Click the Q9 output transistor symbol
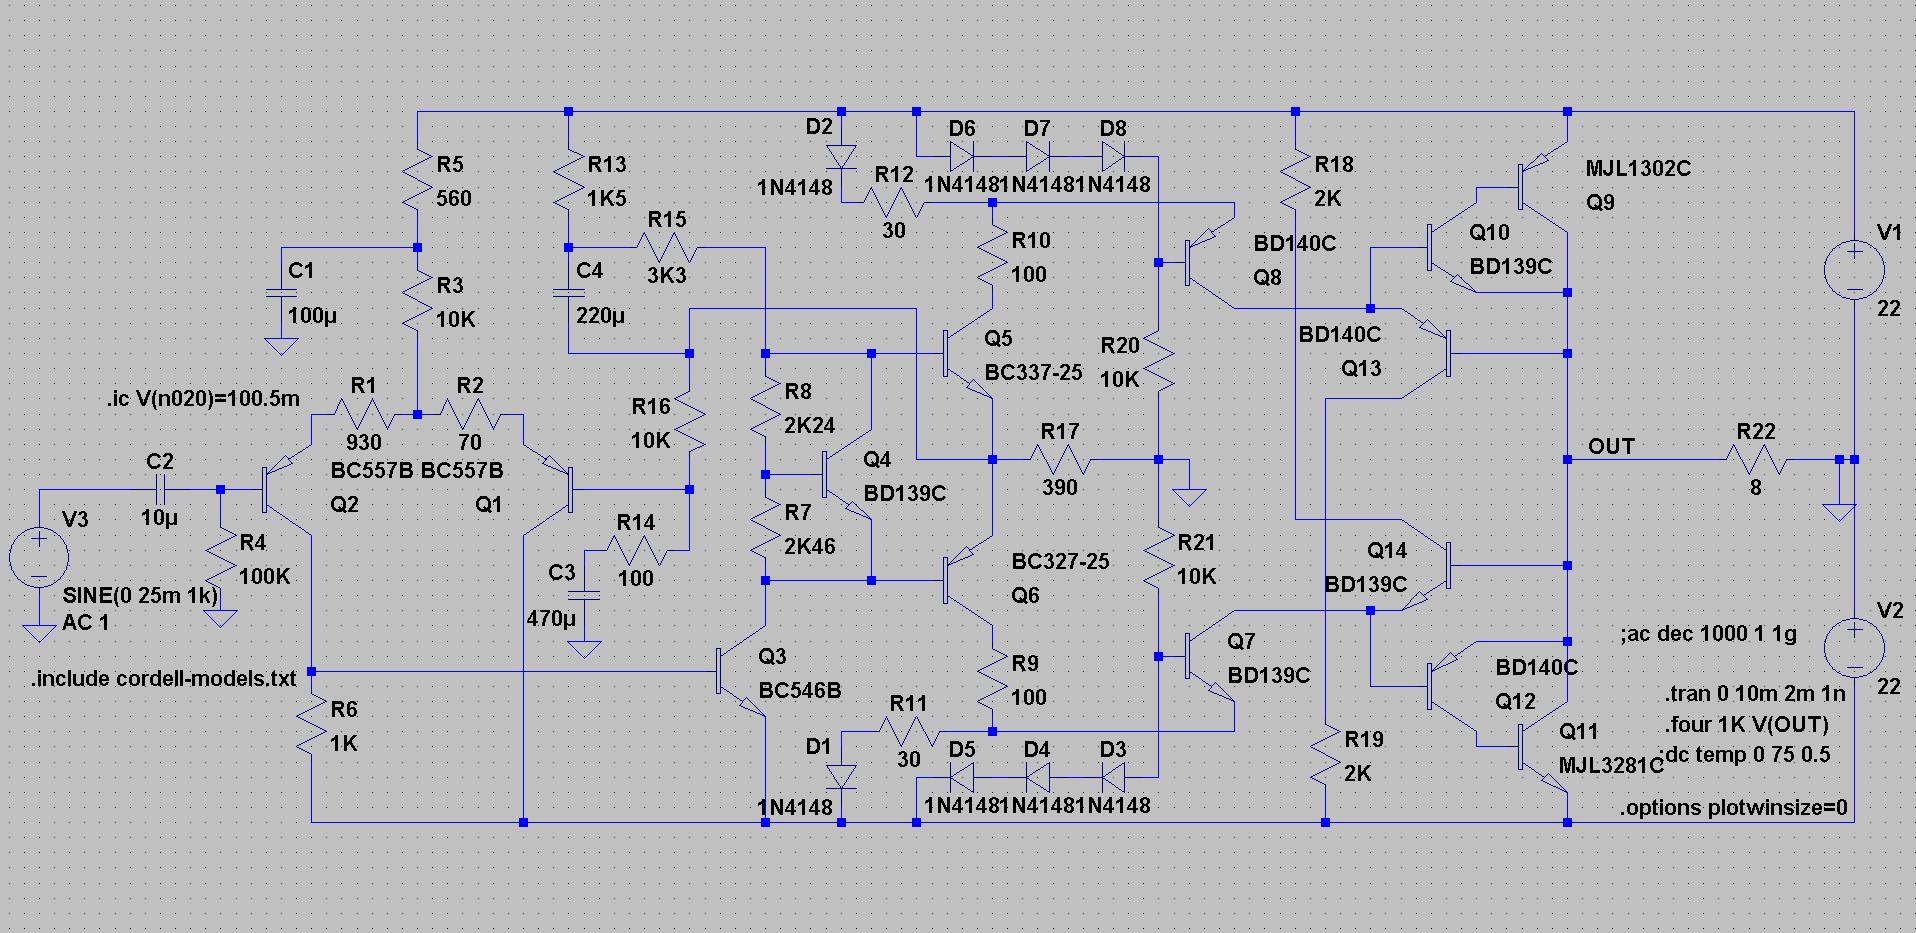Image resolution: width=1916 pixels, height=933 pixels. click(x=1543, y=186)
